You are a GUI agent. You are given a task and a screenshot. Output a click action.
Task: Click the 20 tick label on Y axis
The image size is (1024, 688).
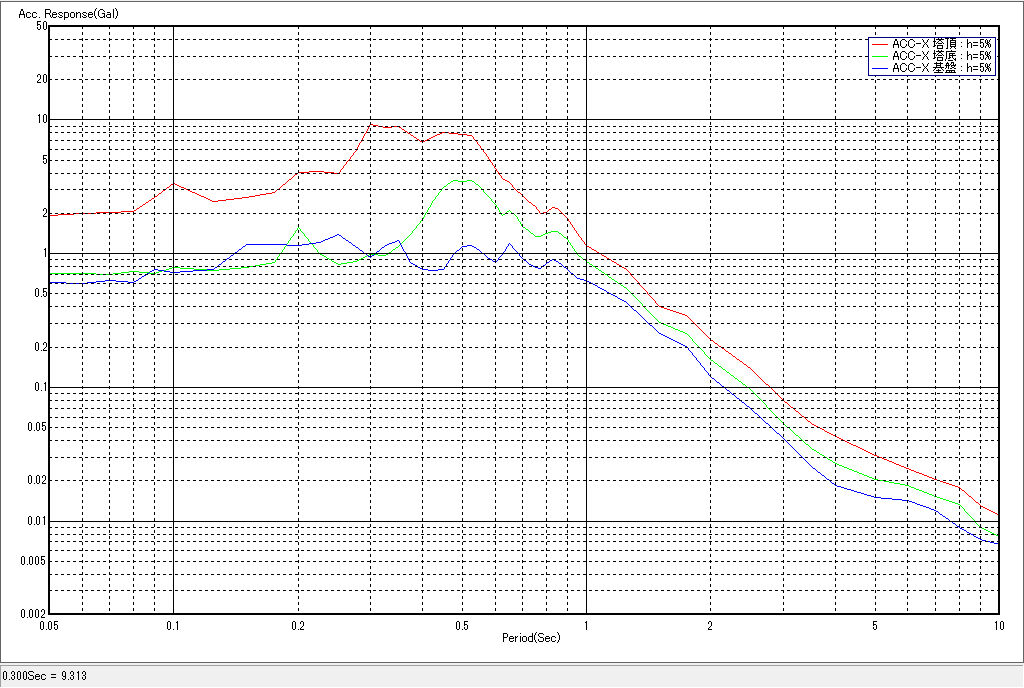(41, 79)
